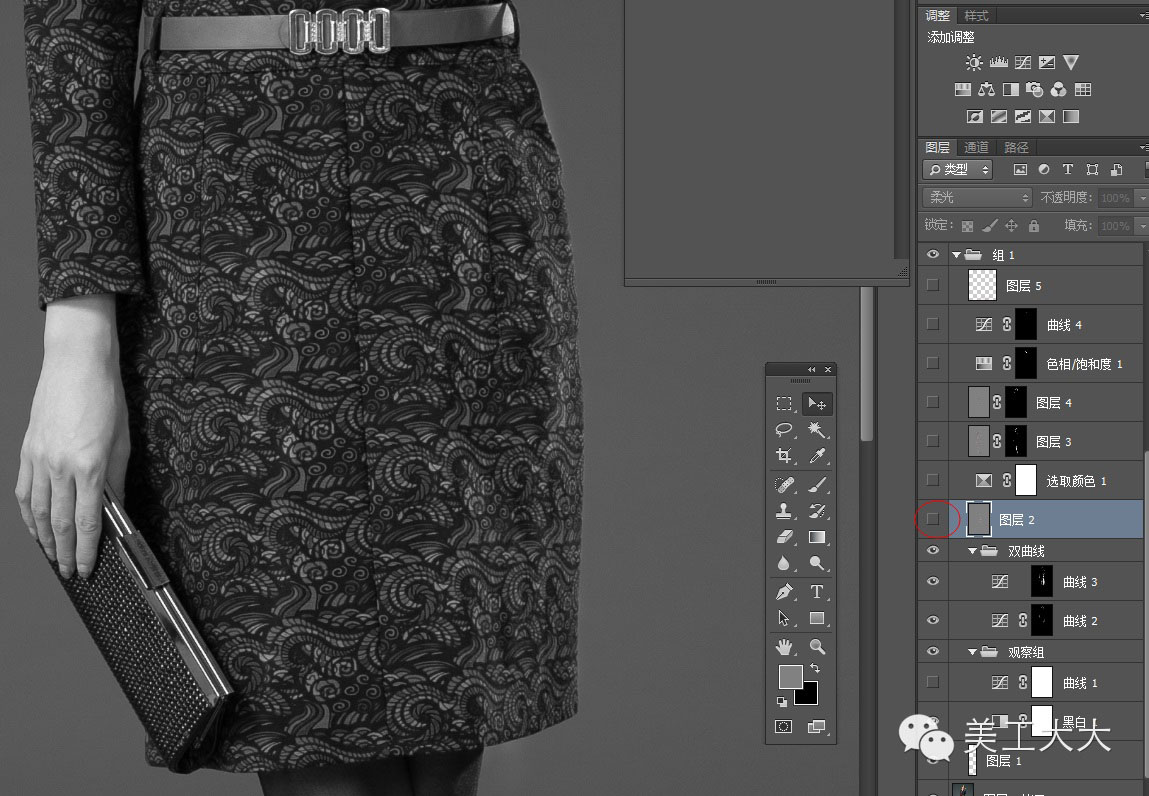1149x796 pixels.
Task: Add a Color Balance adjustment
Action: tap(987, 89)
